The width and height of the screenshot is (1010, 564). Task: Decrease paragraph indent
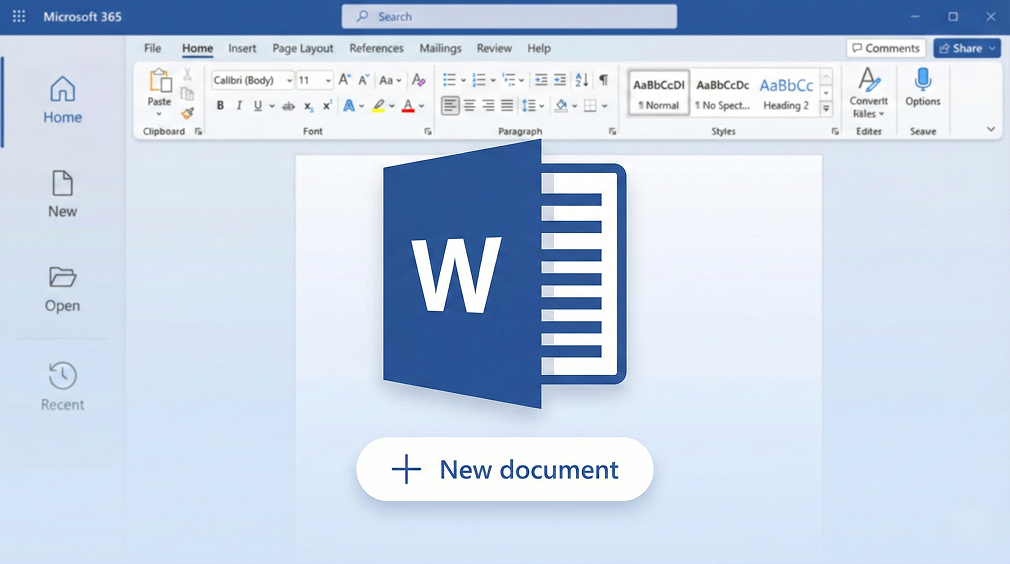click(541, 80)
